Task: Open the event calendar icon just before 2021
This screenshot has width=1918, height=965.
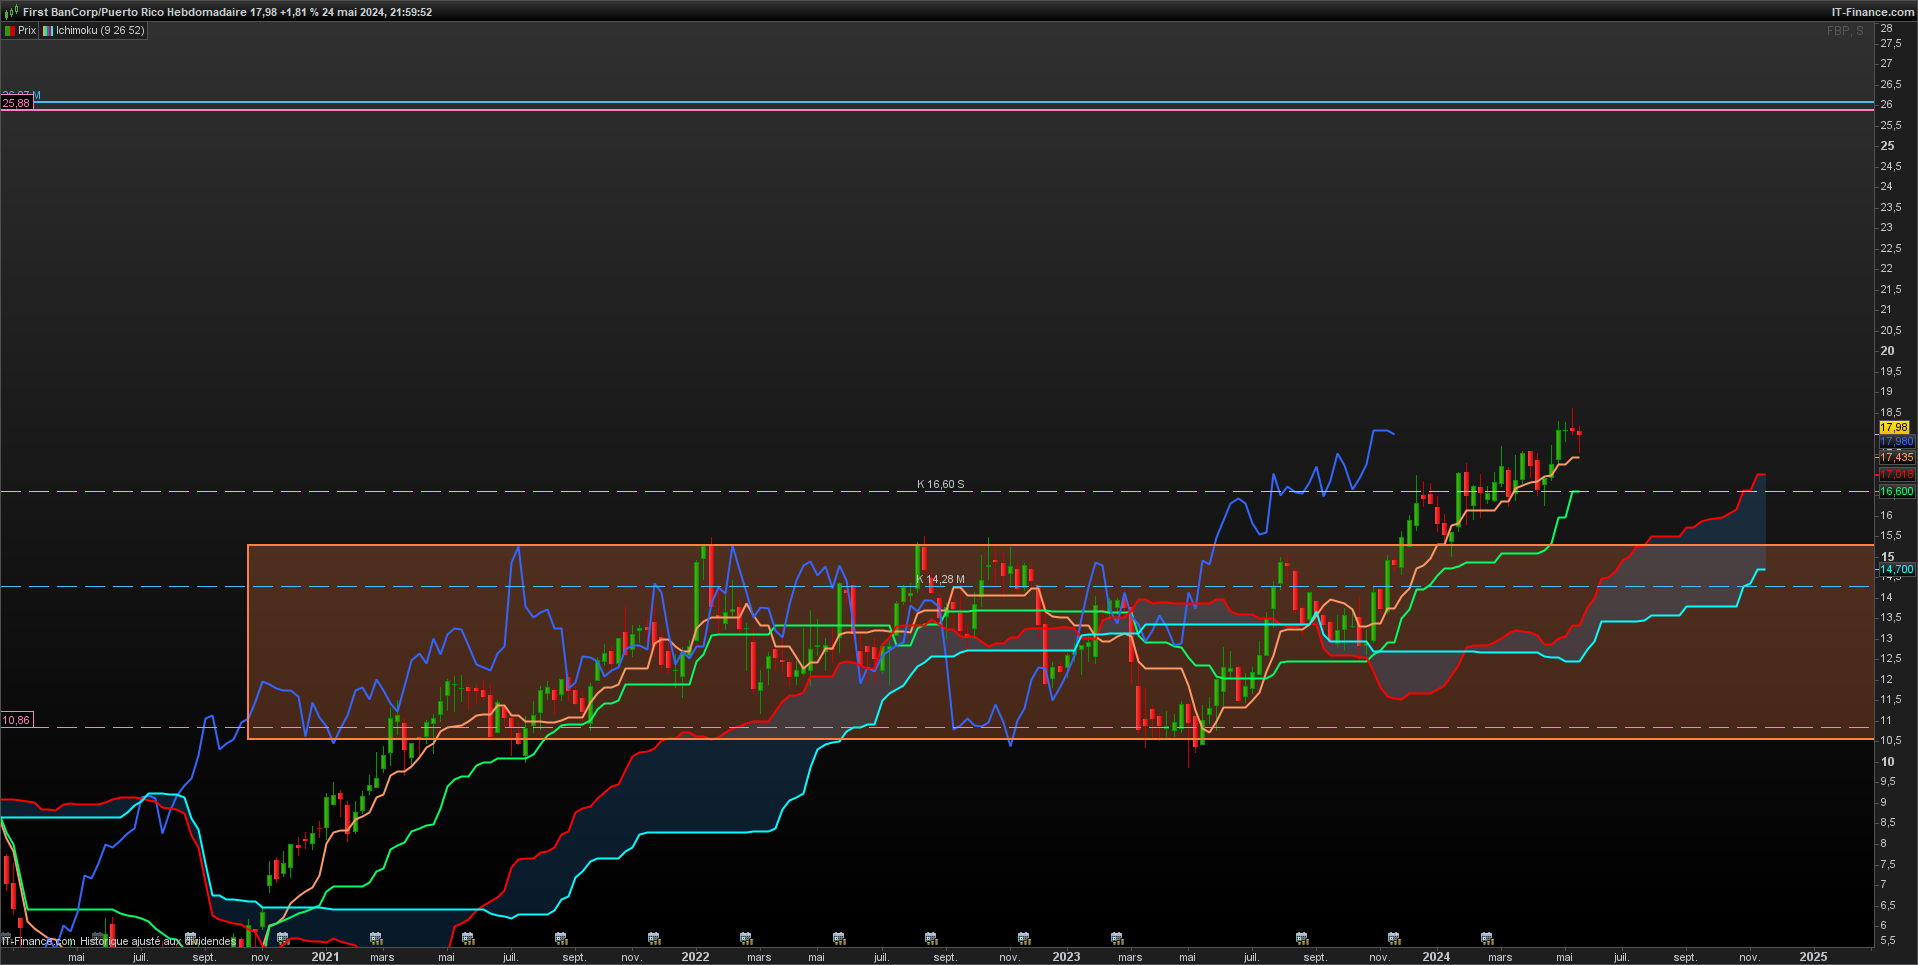Action: click(x=283, y=938)
